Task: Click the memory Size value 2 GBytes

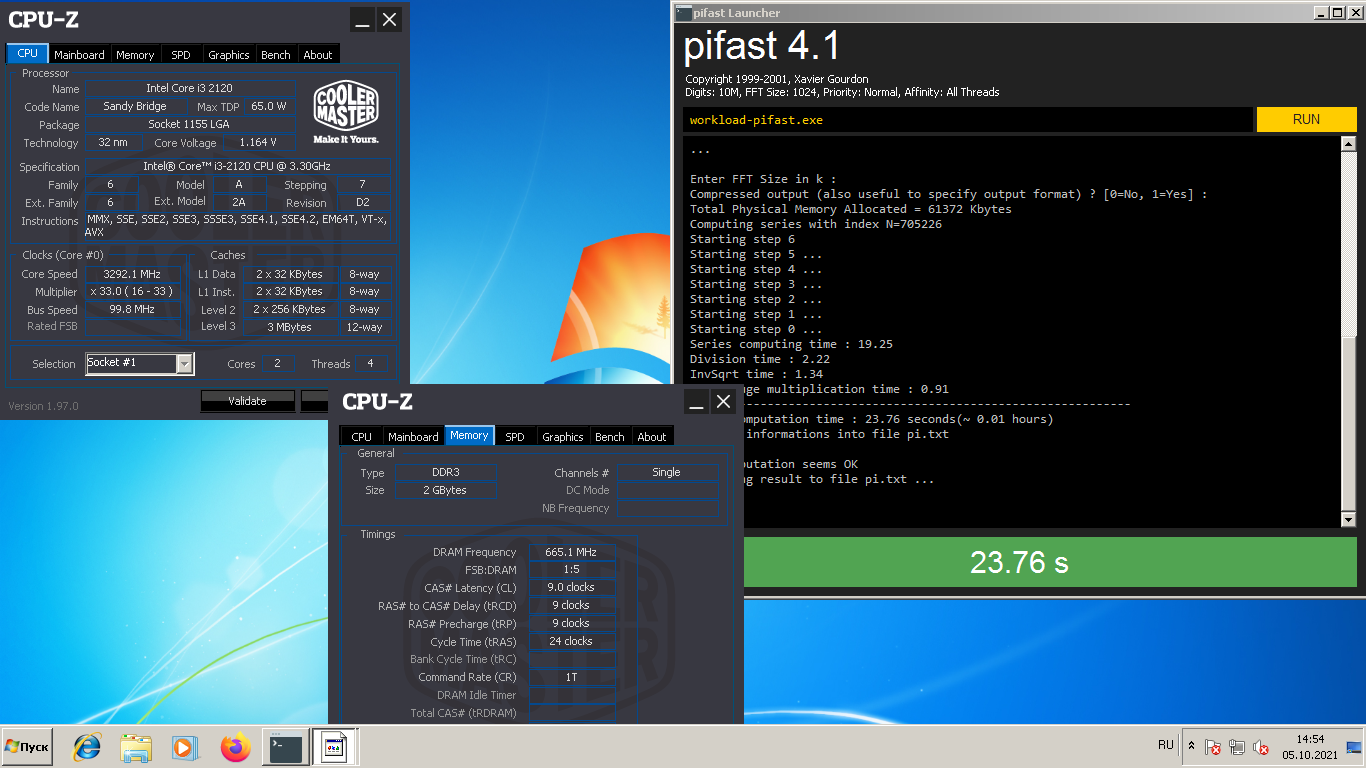Action: pyautogui.click(x=446, y=490)
